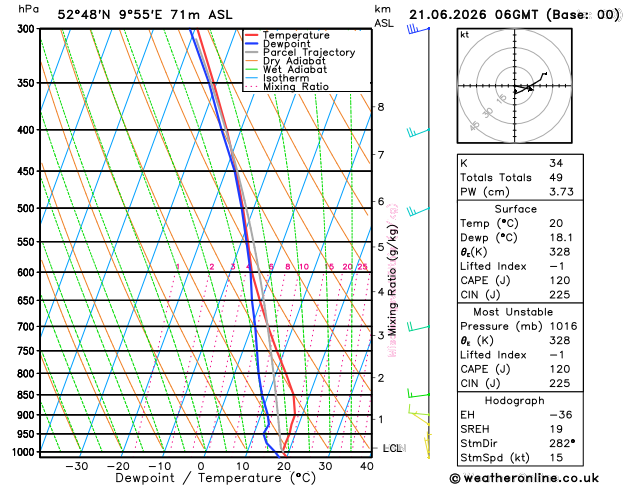Click the 700 hPa wind barb

pos(418,327)
